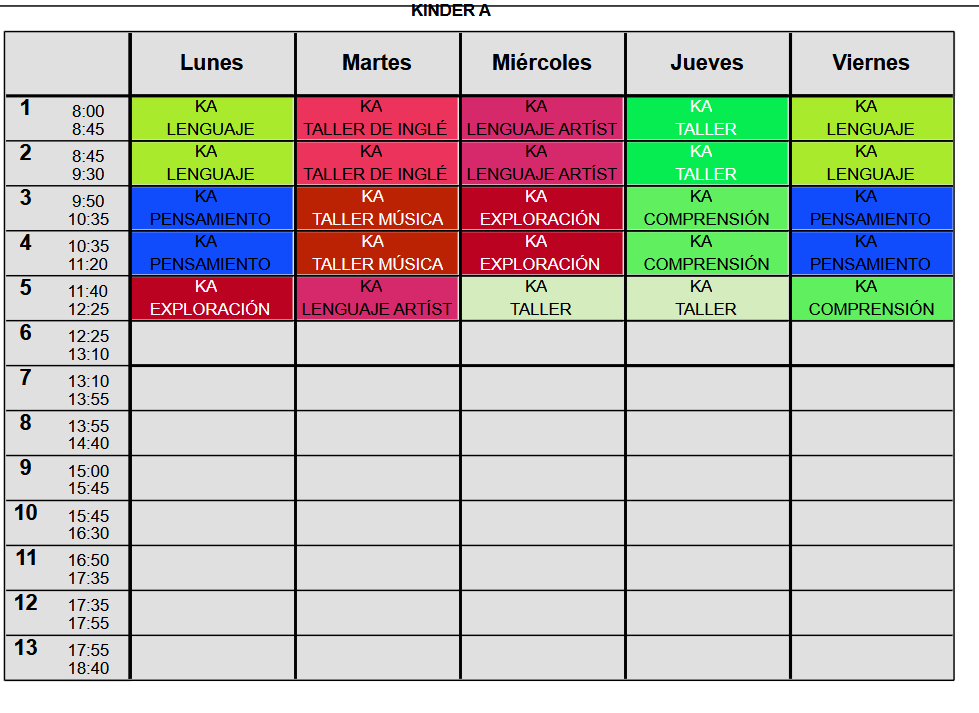Click Martes period 3 TALLER MÚSICA cell
The image size is (979, 713).
(x=377, y=208)
